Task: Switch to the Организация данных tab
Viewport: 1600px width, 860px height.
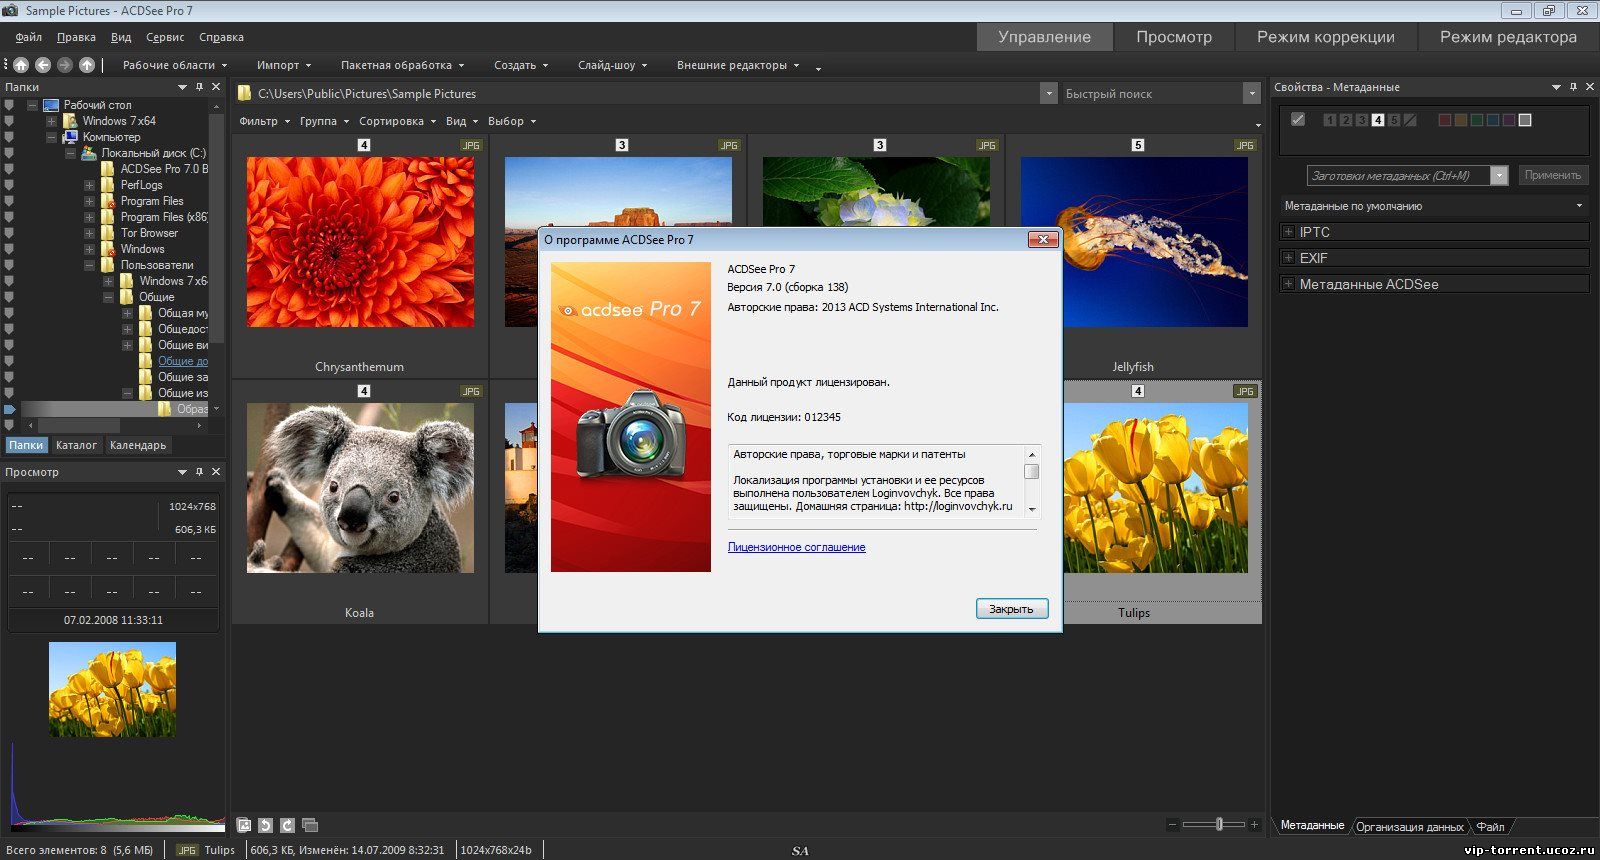Action: tap(1410, 826)
